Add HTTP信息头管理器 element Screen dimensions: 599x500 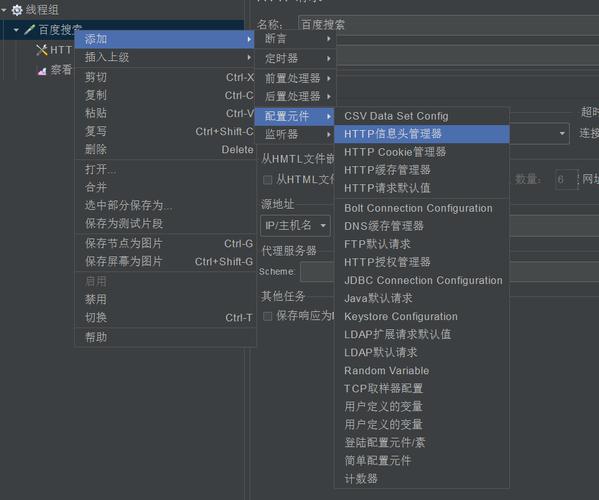[422, 134]
